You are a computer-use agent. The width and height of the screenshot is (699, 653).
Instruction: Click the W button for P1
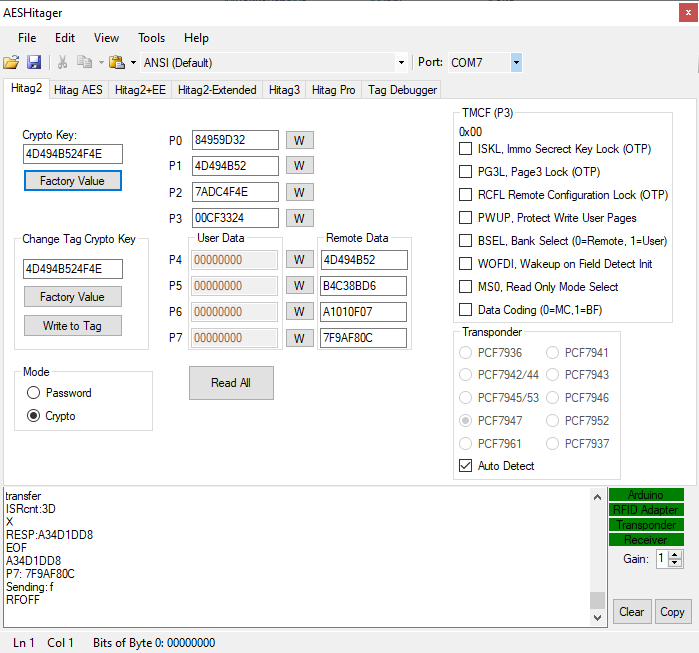click(x=300, y=166)
